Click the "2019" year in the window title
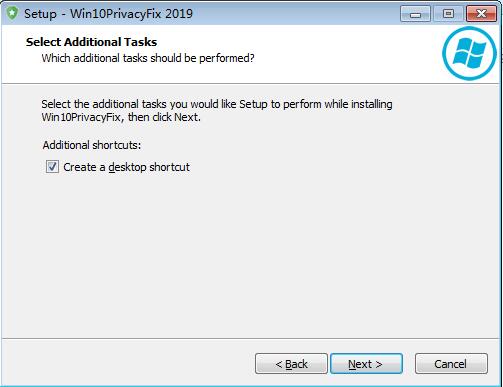Image resolution: width=503 pixels, height=387 pixels. pyautogui.click(x=179, y=14)
